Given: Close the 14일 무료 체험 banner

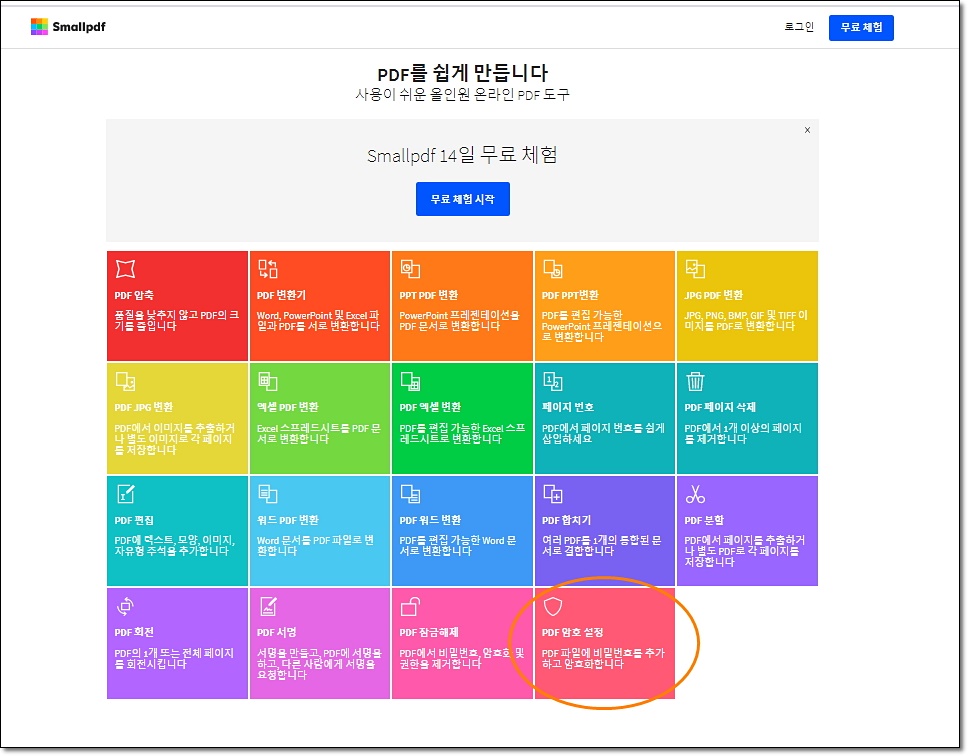Looking at the screenshot, I should click(x=807, y=130).
